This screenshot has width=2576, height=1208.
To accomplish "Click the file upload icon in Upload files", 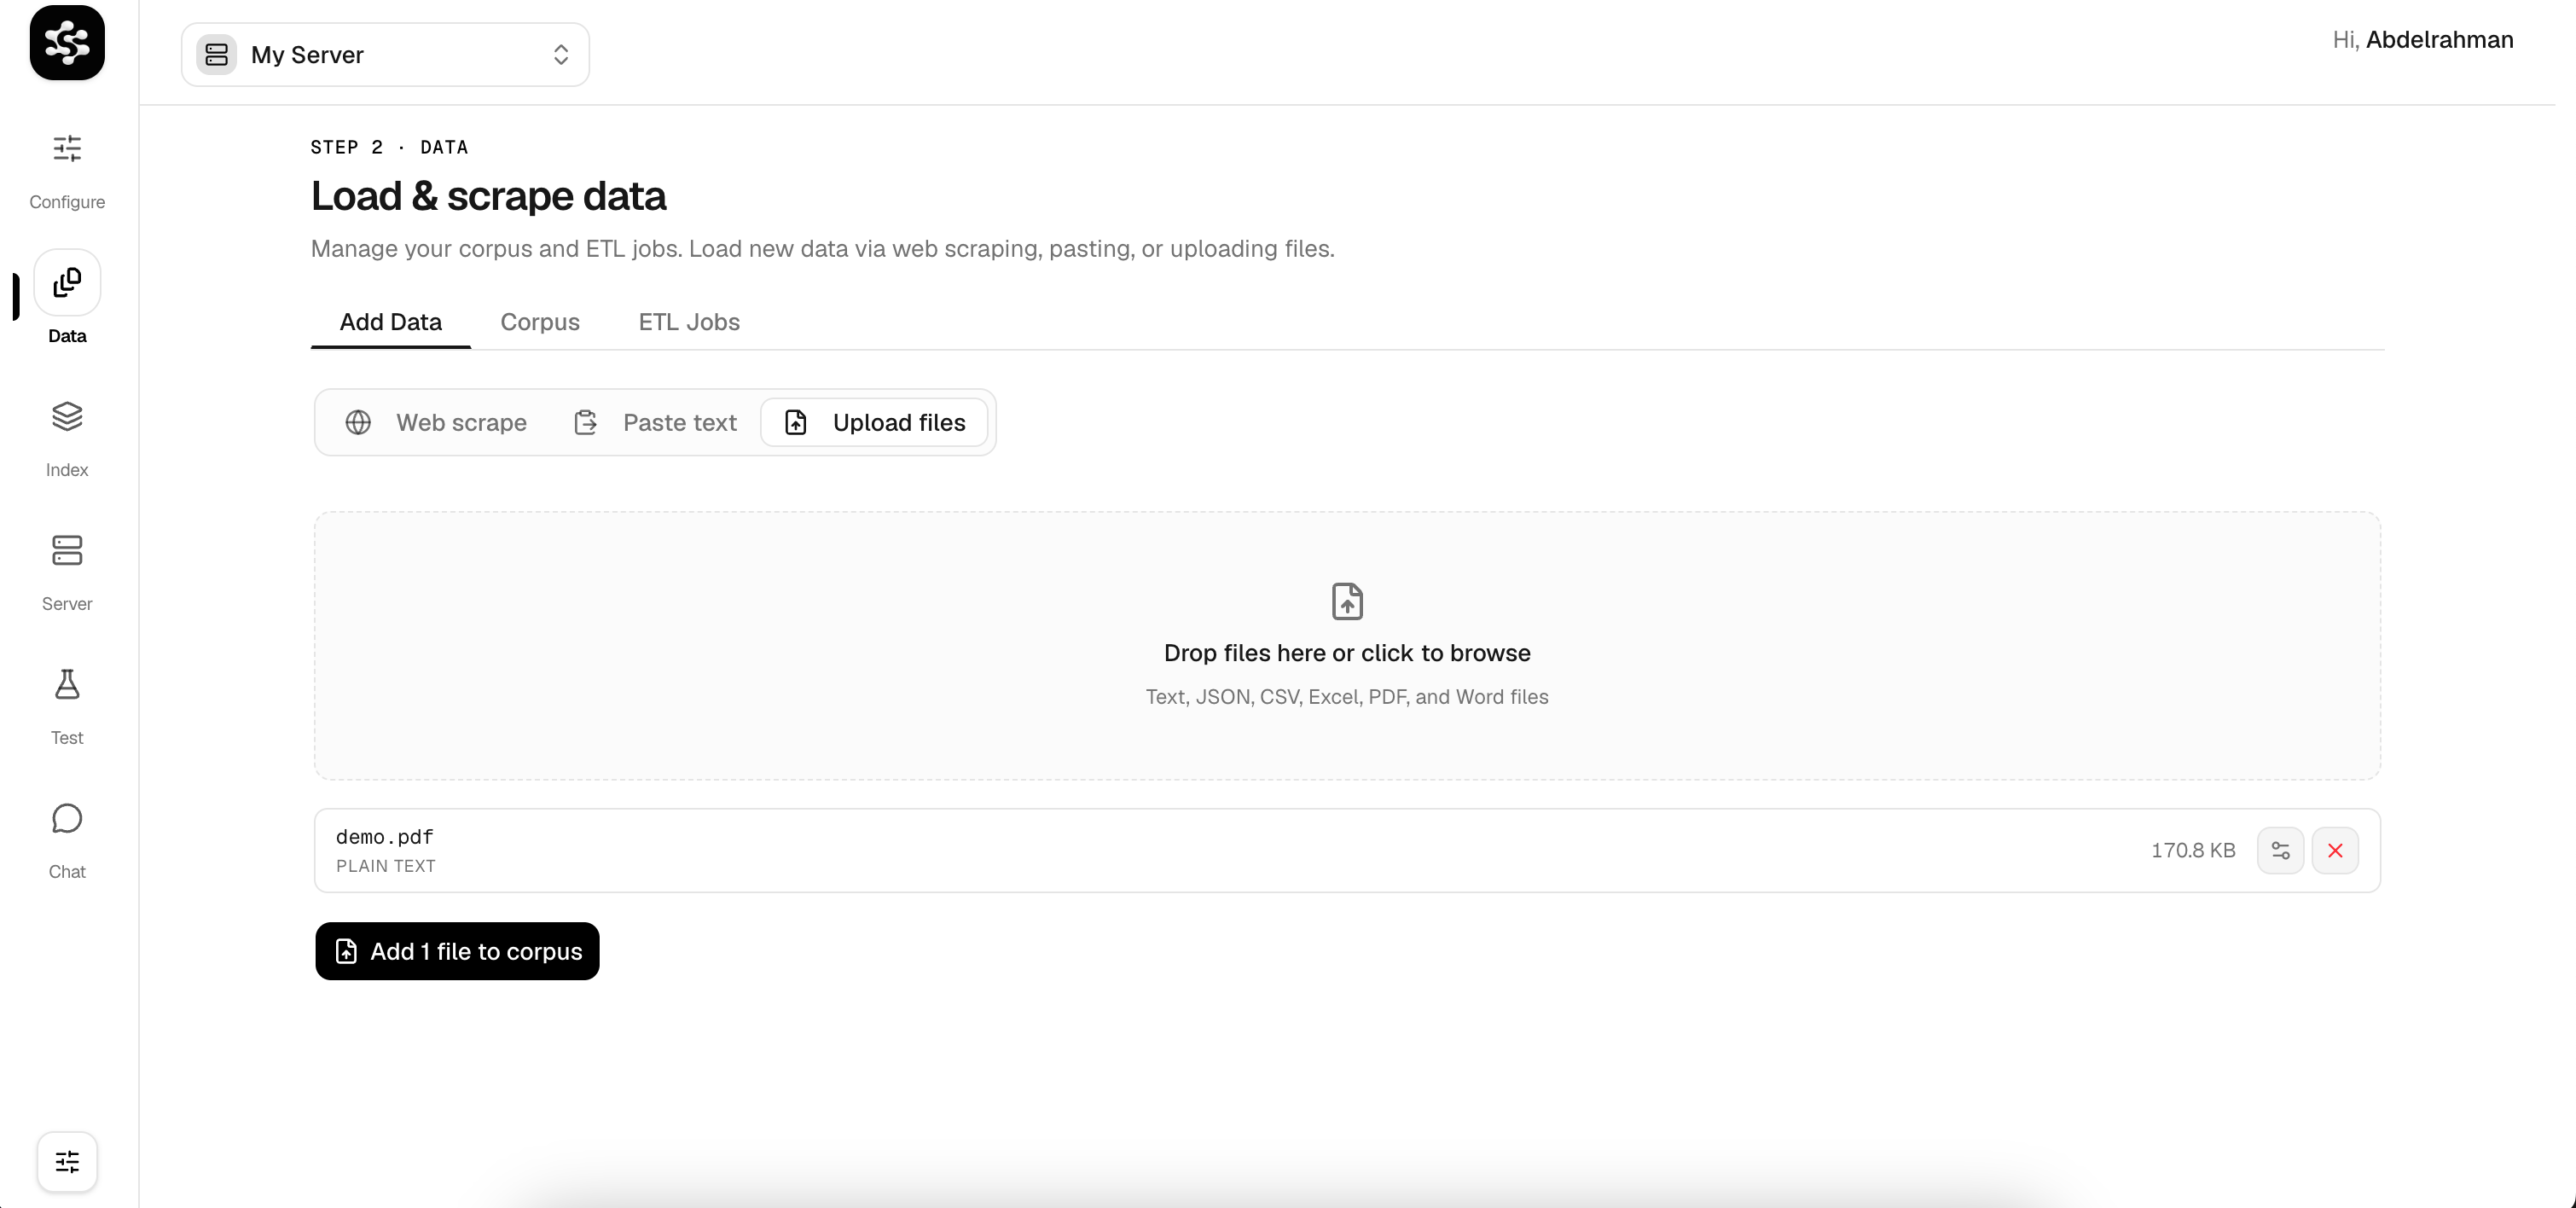I will pos(796,423).
